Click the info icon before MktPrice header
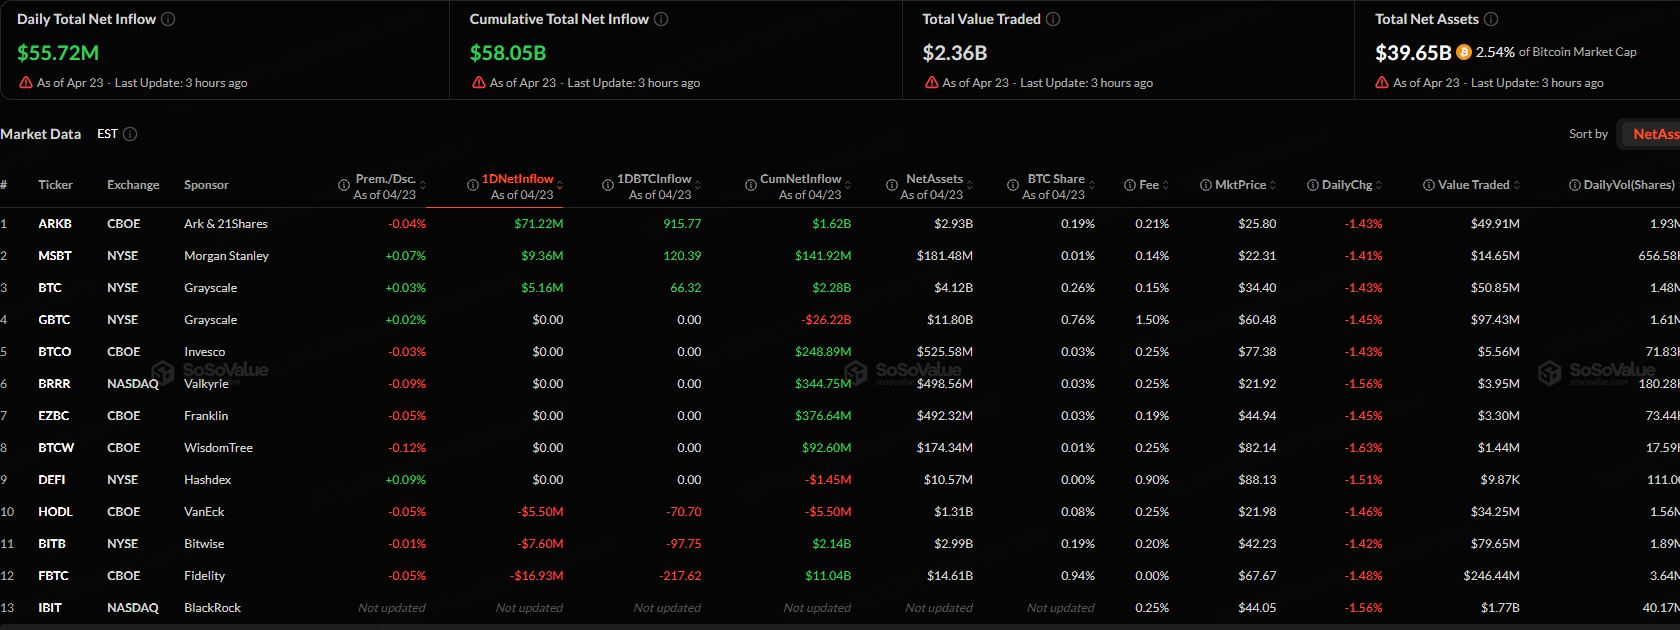1680x630 pixels. click(x=1206, y=185)
